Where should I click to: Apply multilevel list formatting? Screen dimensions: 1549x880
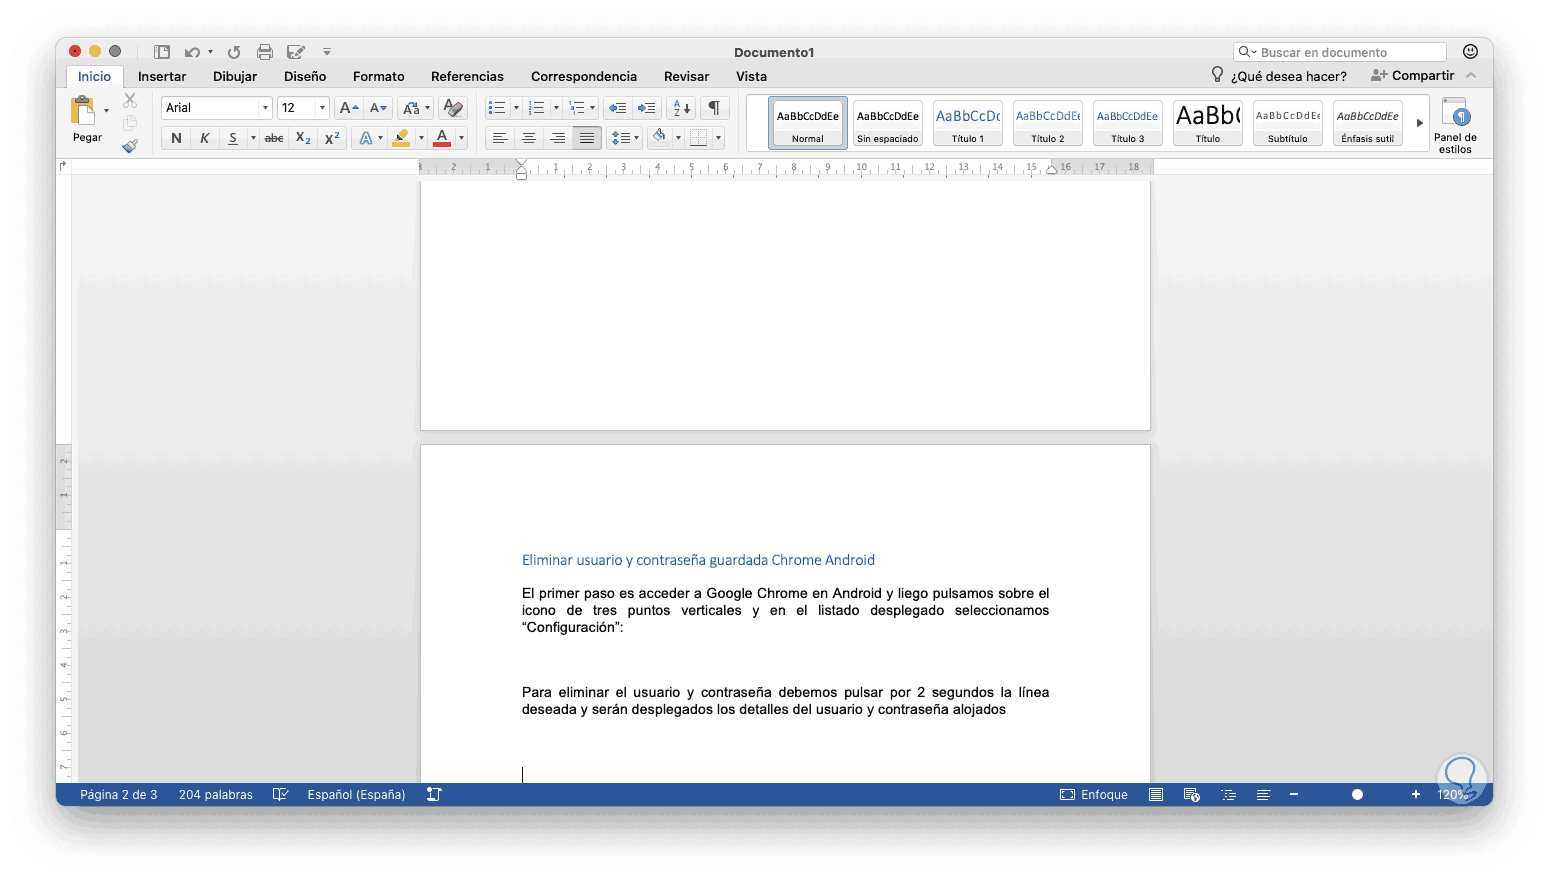coord(577,108)
